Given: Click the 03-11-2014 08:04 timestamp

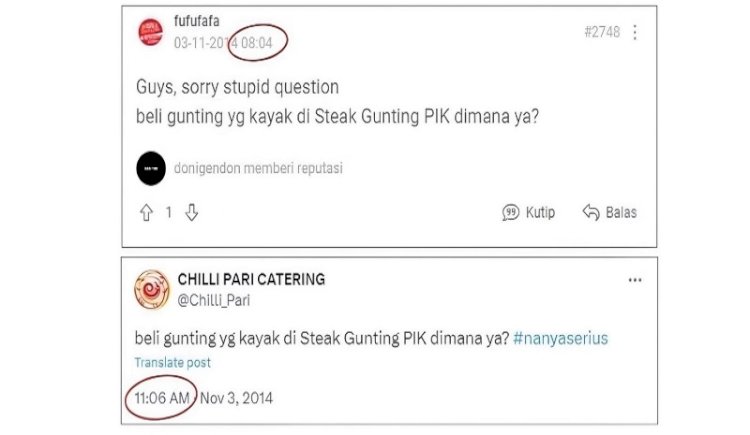Looking at the screenshot, I should pos(223,43).
